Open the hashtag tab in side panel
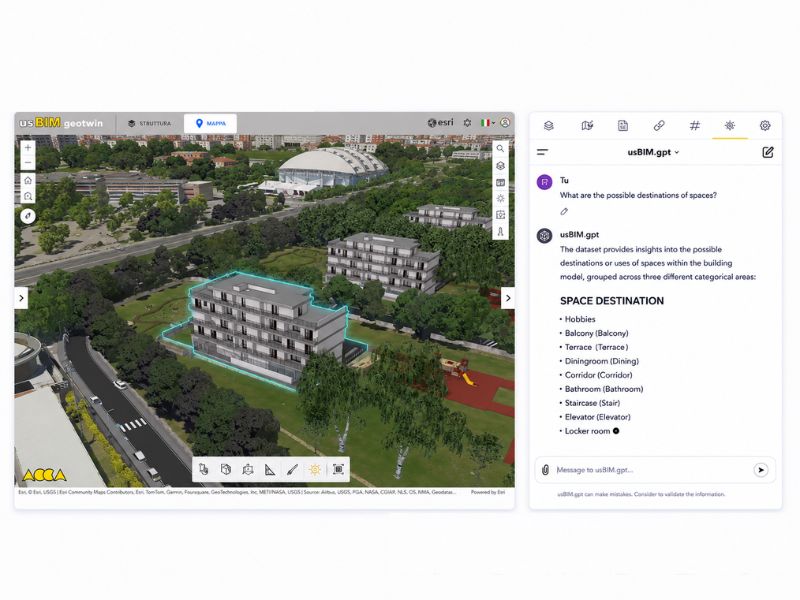Viewport: 800px width, 600px height. 695,126
